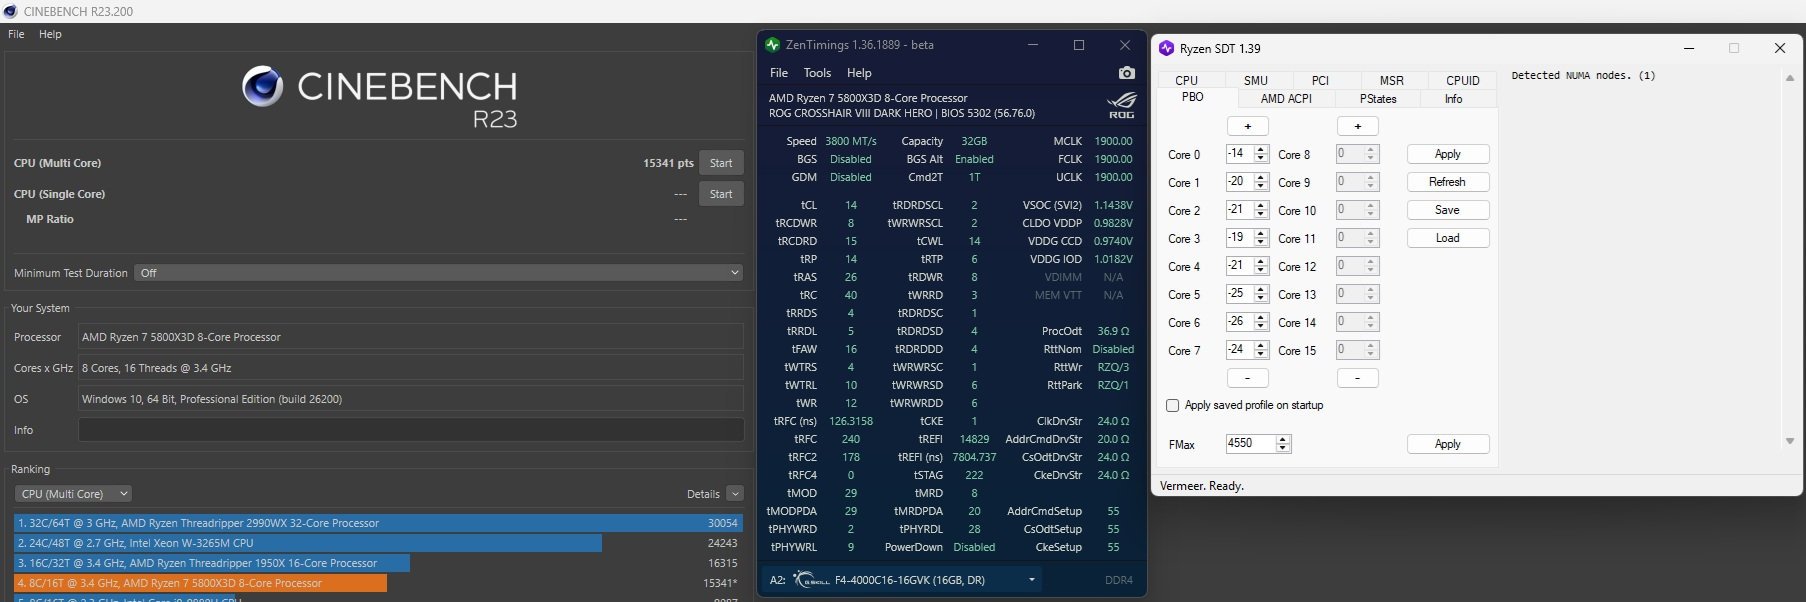Screen dimensions: 1806x602
Task: Click the minus button below Core 15 column
Action: [x=1358, y=378]
